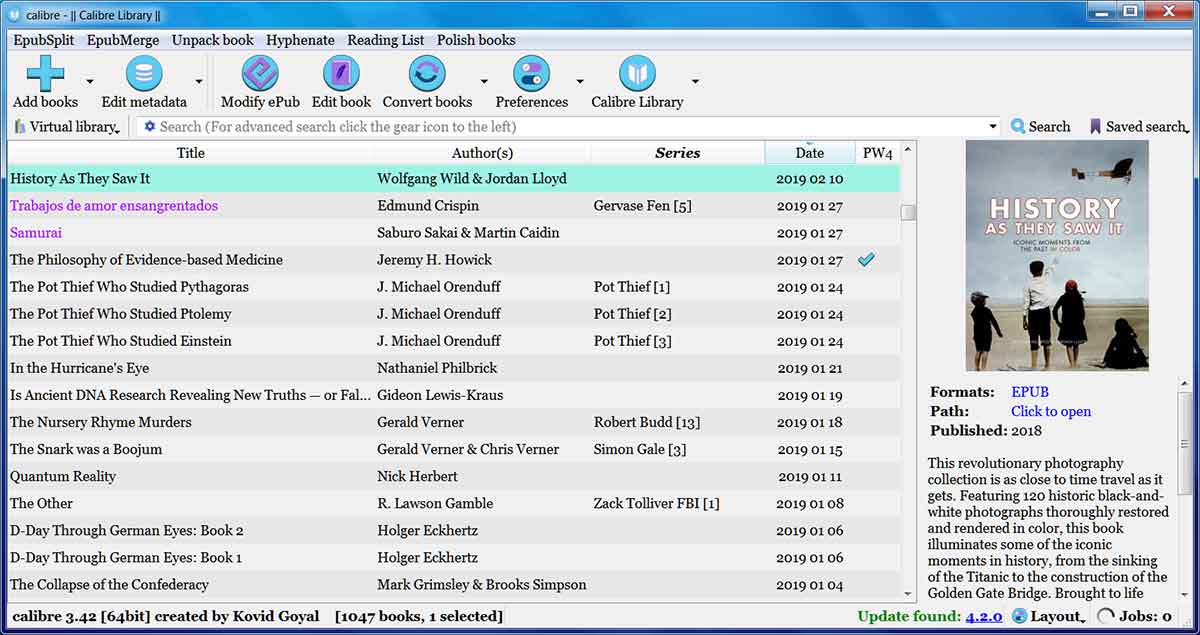Select 'D-Day Through German Eyes: Book 2'
Image resolution: width=1200 pixels, height=635 pixels.
coord(126,530)
